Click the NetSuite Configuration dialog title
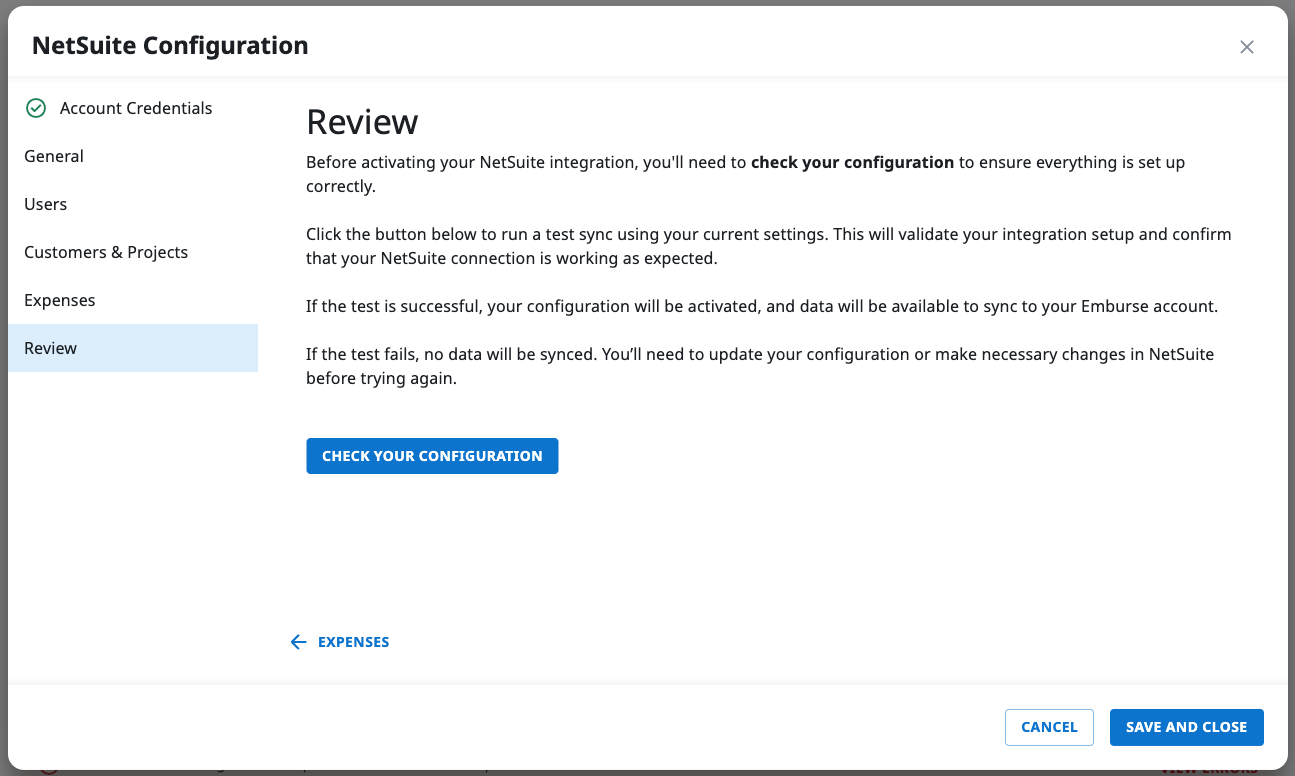Screen dimensions: 1295x776 point(170,46)
